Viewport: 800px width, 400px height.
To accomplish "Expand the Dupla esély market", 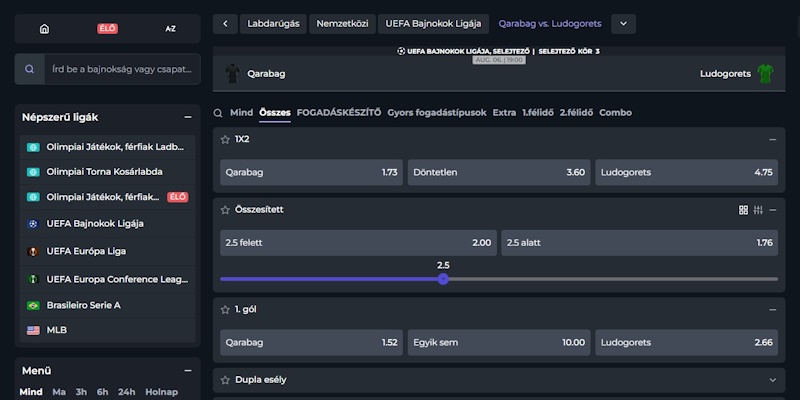I will click(772, 380).
